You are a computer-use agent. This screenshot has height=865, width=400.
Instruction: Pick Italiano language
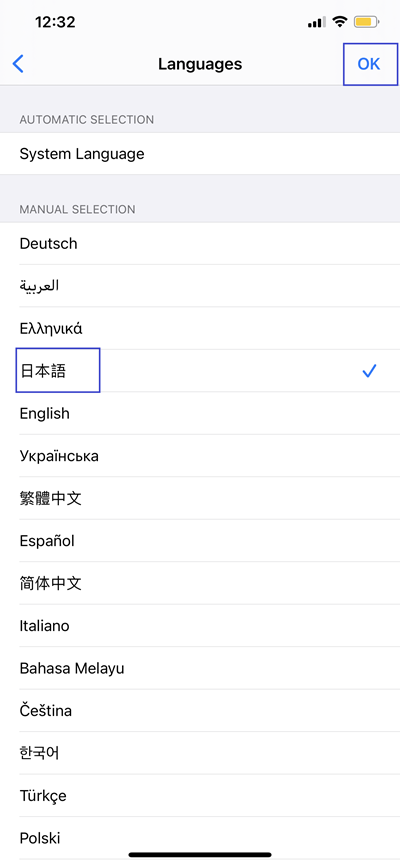[x=200, y=626]
